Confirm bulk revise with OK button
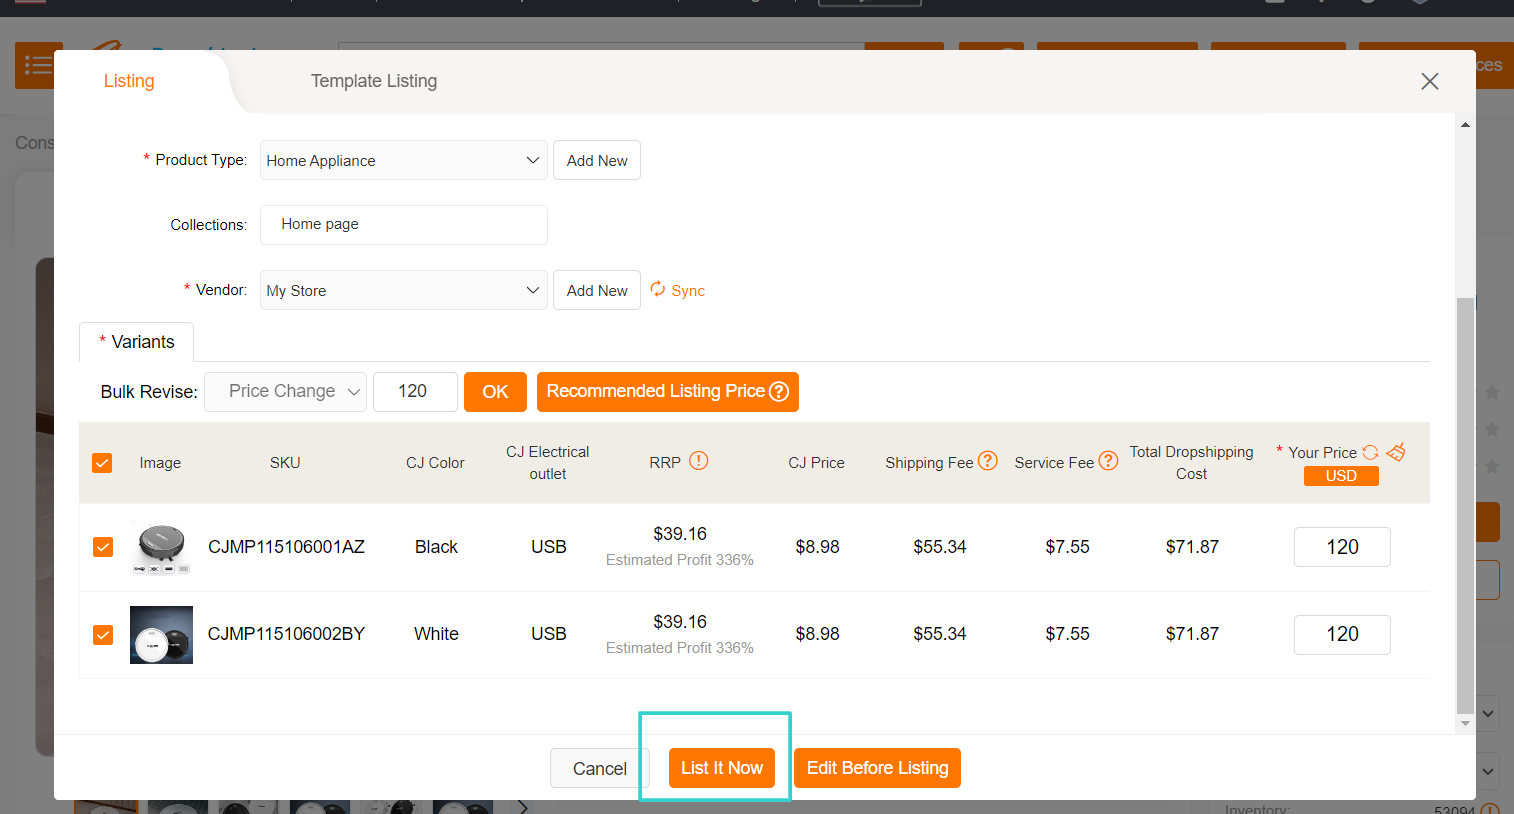The image size is (1514, 814). point(495,391)
